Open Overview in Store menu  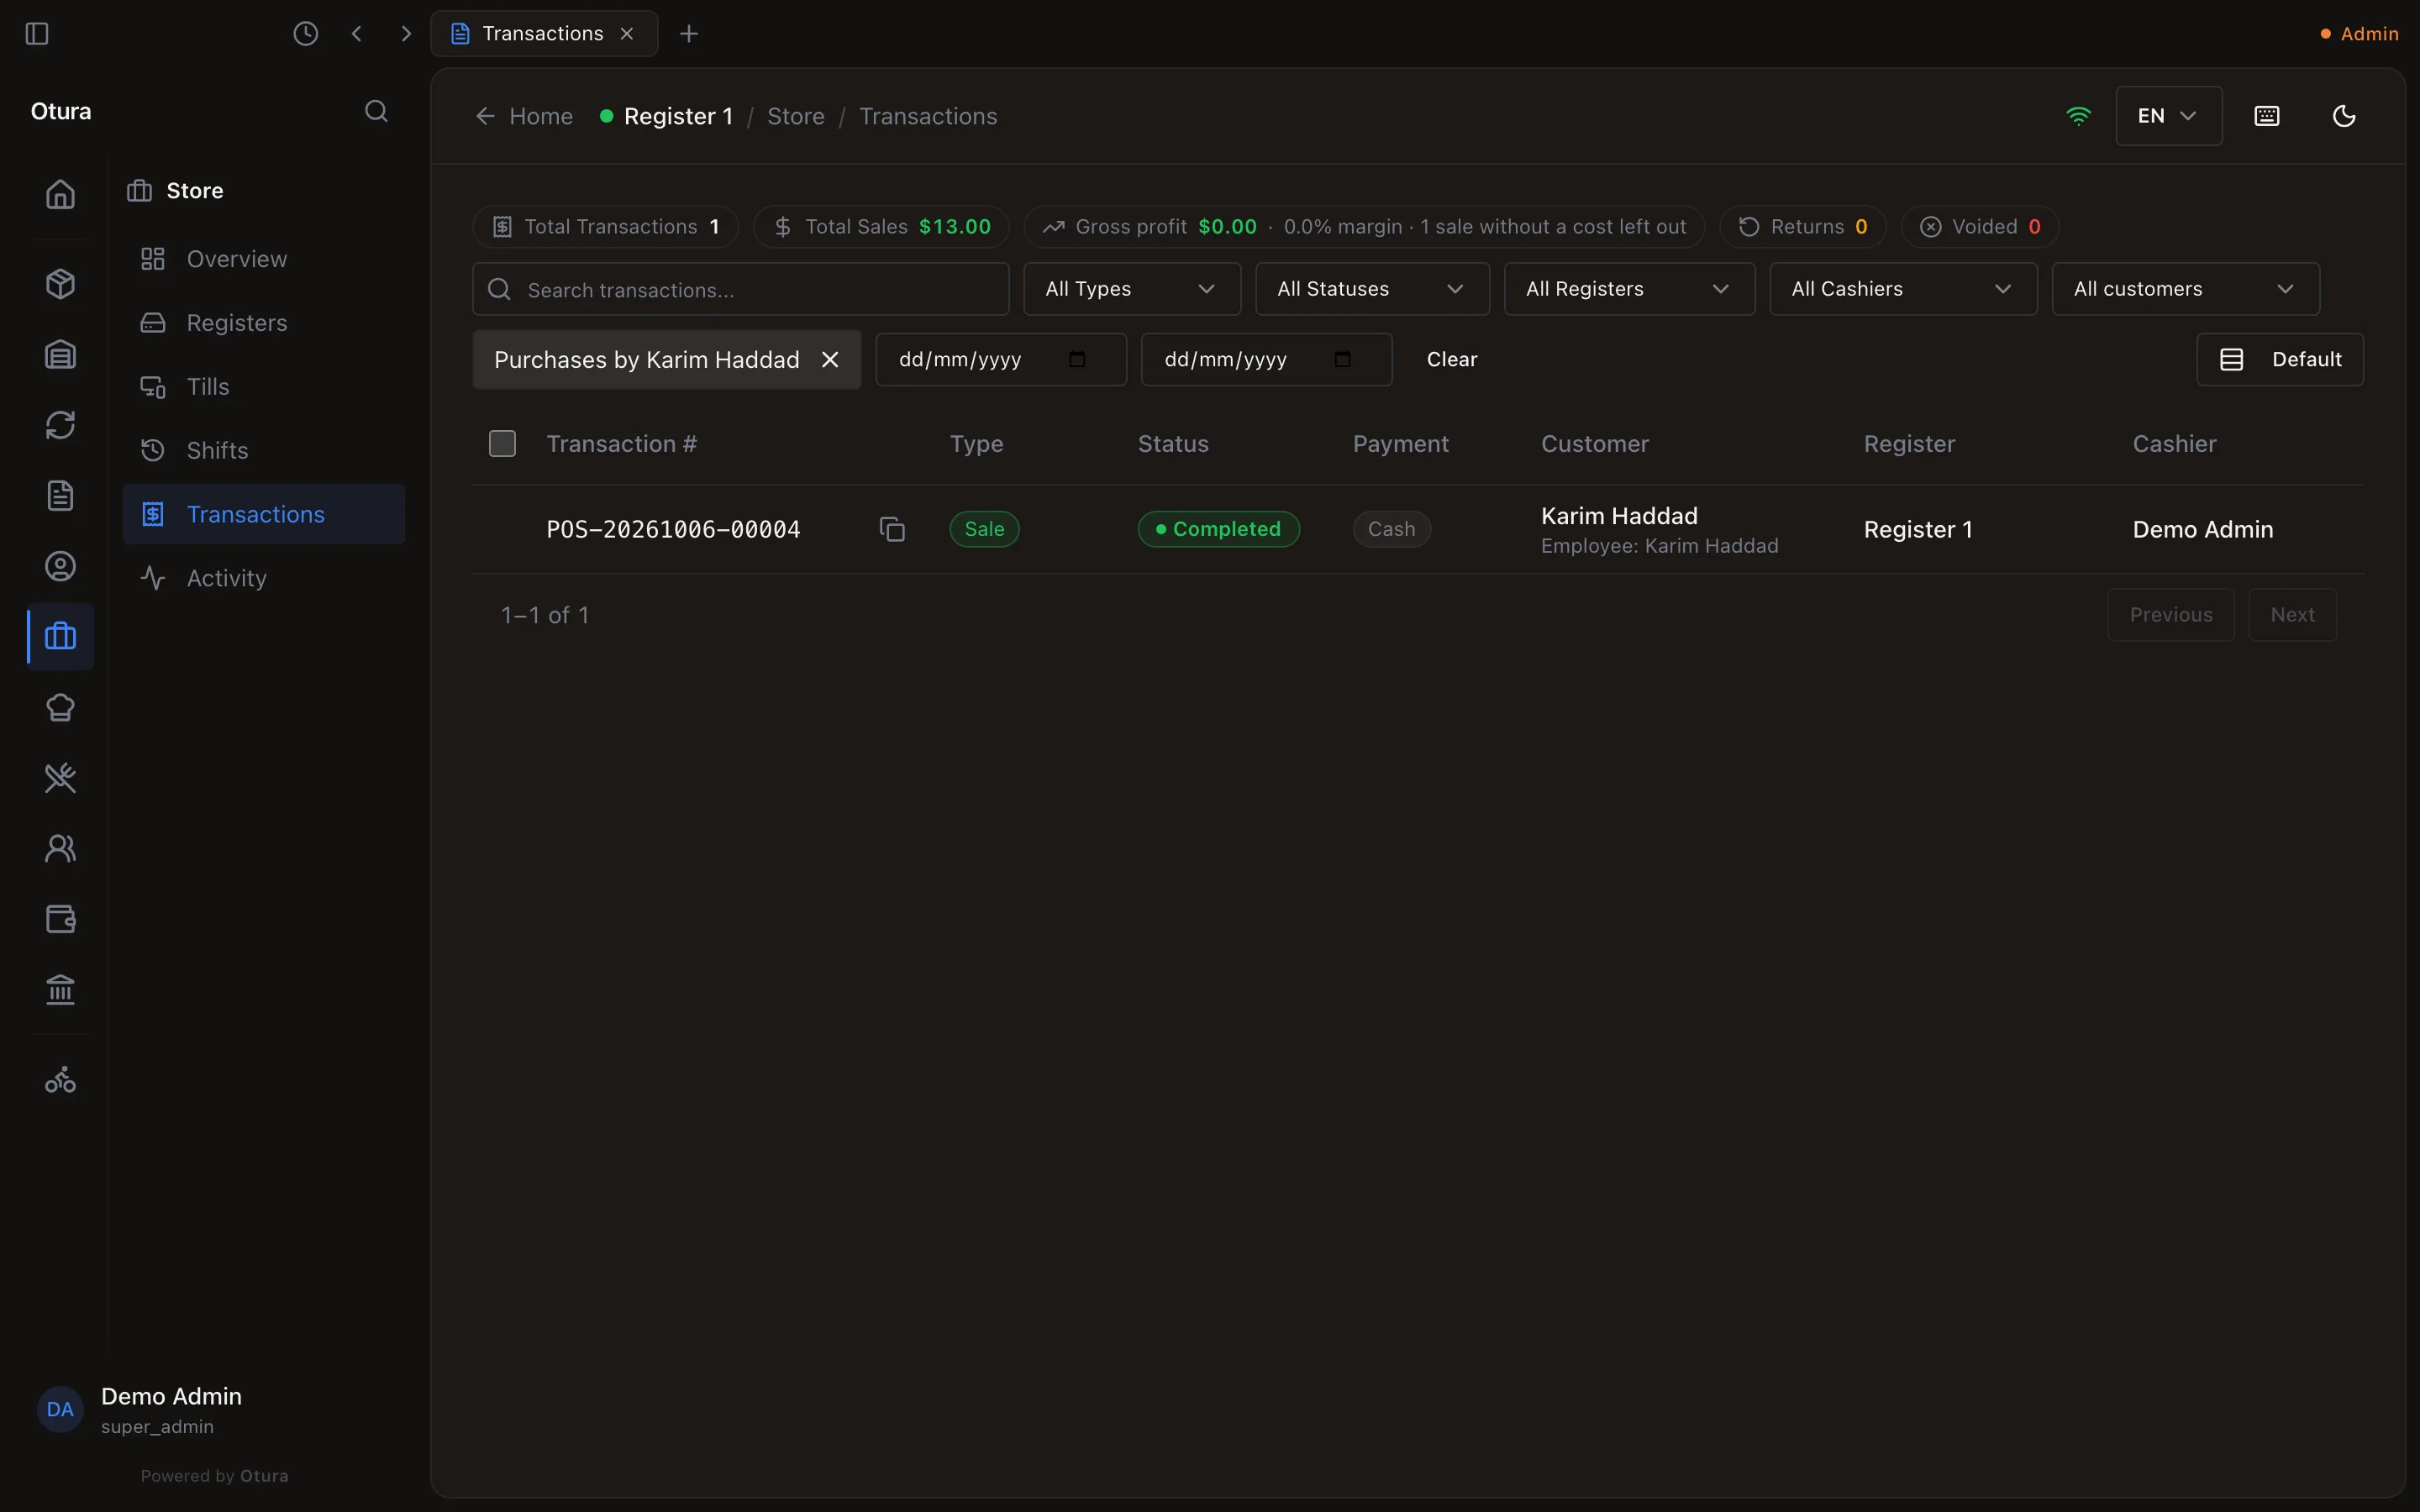click(264, 259)
